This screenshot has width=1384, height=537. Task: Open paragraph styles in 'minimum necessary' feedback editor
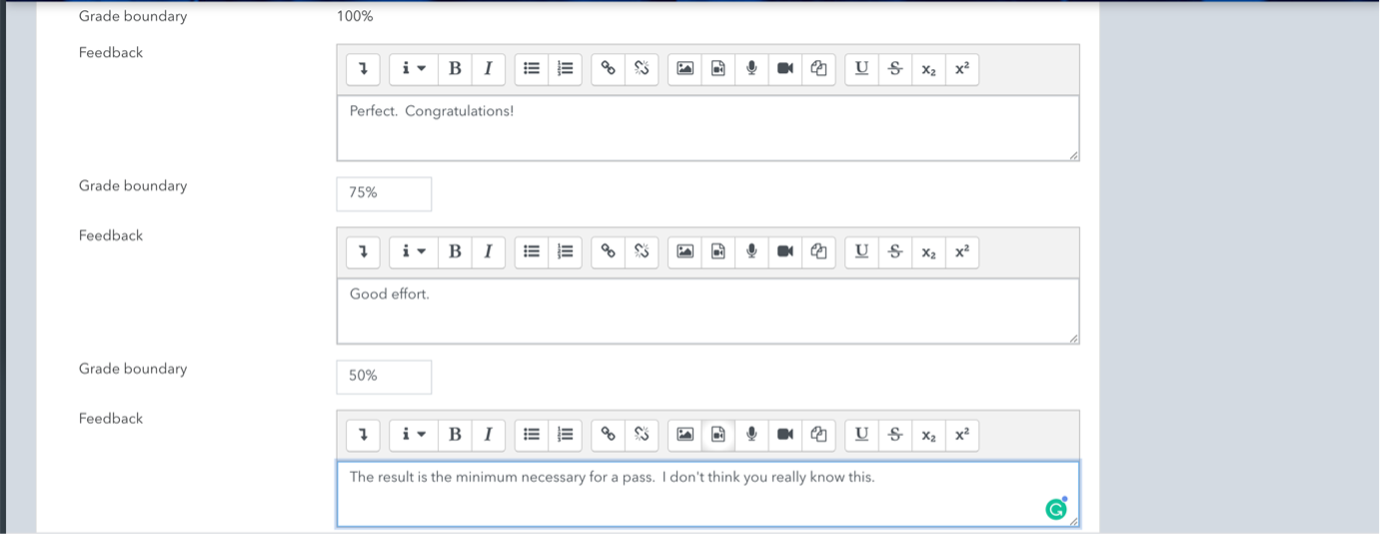coord(413,435)
